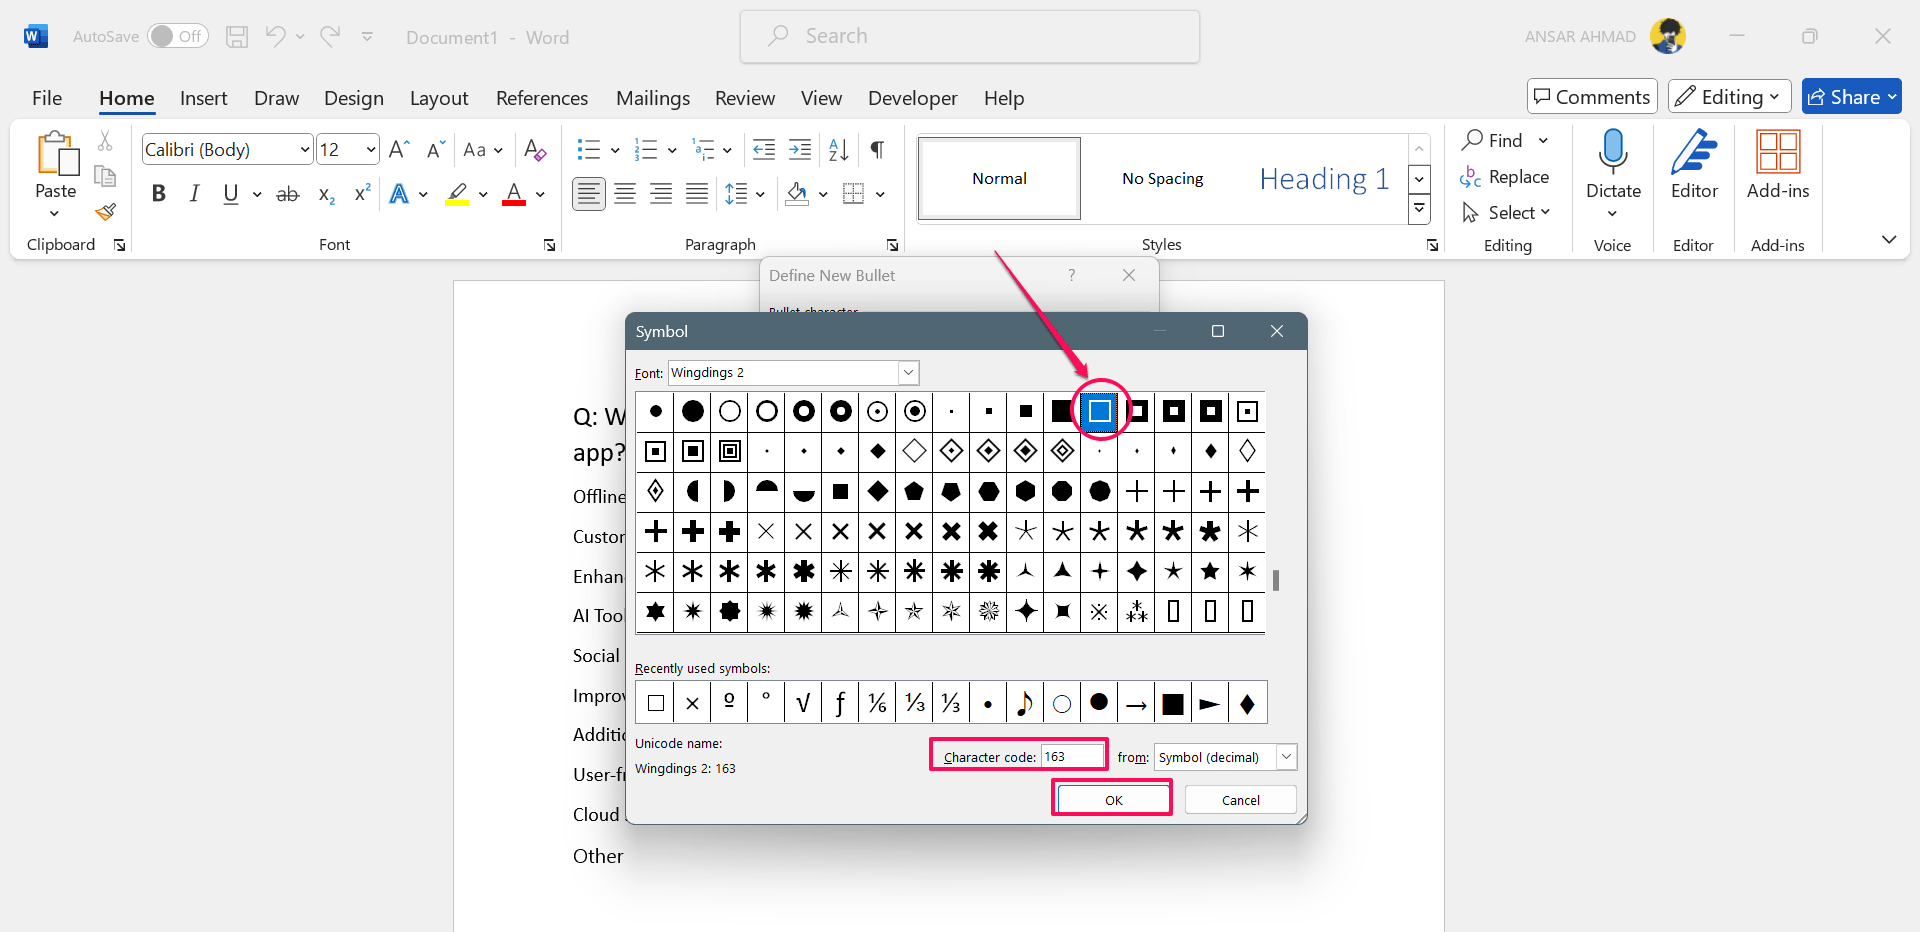
Task: Click OK in the Symbol dialog
Action: 1113,800
